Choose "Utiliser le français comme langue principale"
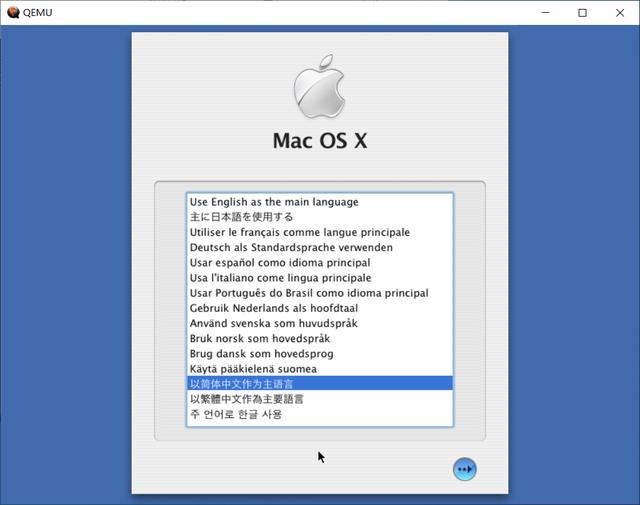This screenshot has width=640, height=505. (320, 232)
